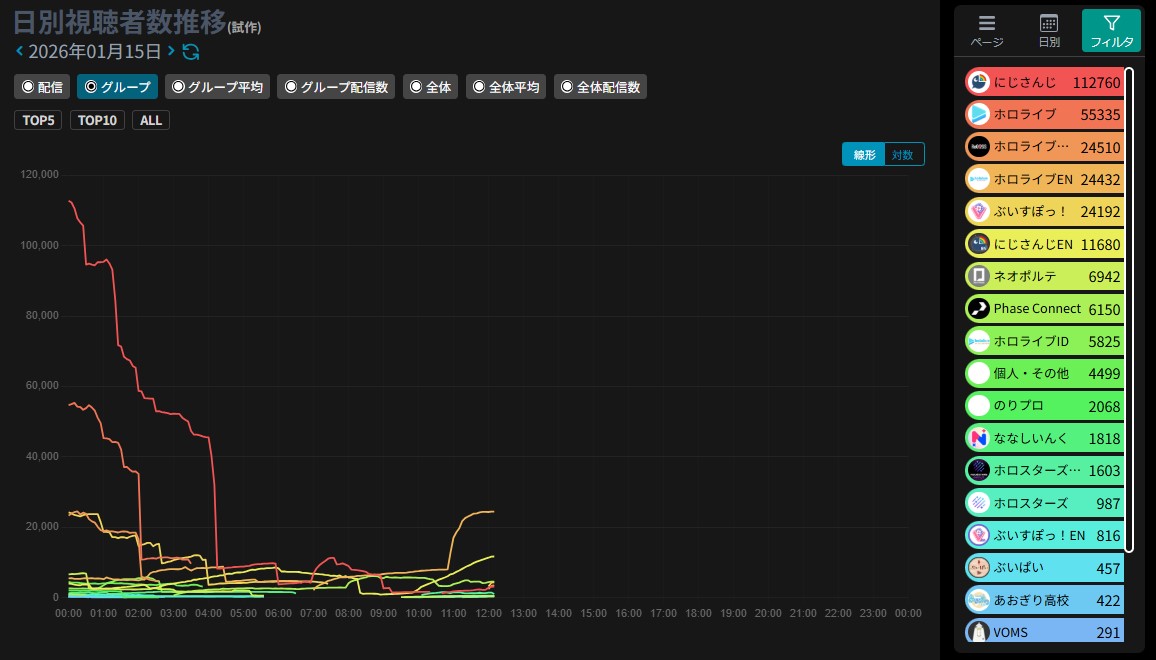Screen dimensions: 1156x660
Task: Select the フィルタ funnel icon
Action: coord(1112,23)
